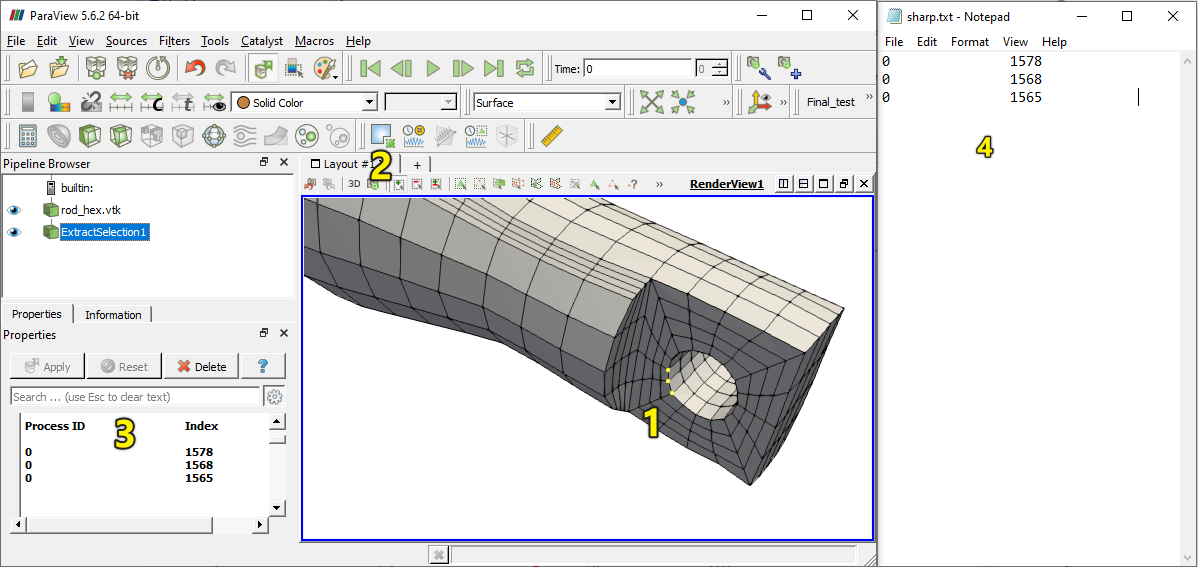Screen dimensions: 1198x567
Task: Click the Rescale to data range icon
Action: coord(121,102)
